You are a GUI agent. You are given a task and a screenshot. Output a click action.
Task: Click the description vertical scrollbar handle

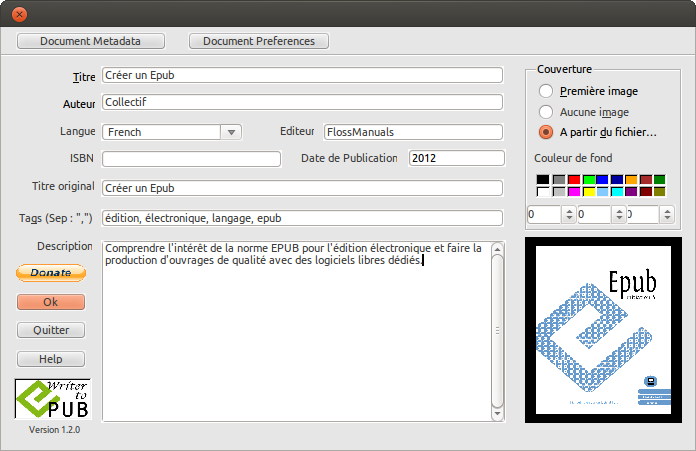click(x=497, y=331)
